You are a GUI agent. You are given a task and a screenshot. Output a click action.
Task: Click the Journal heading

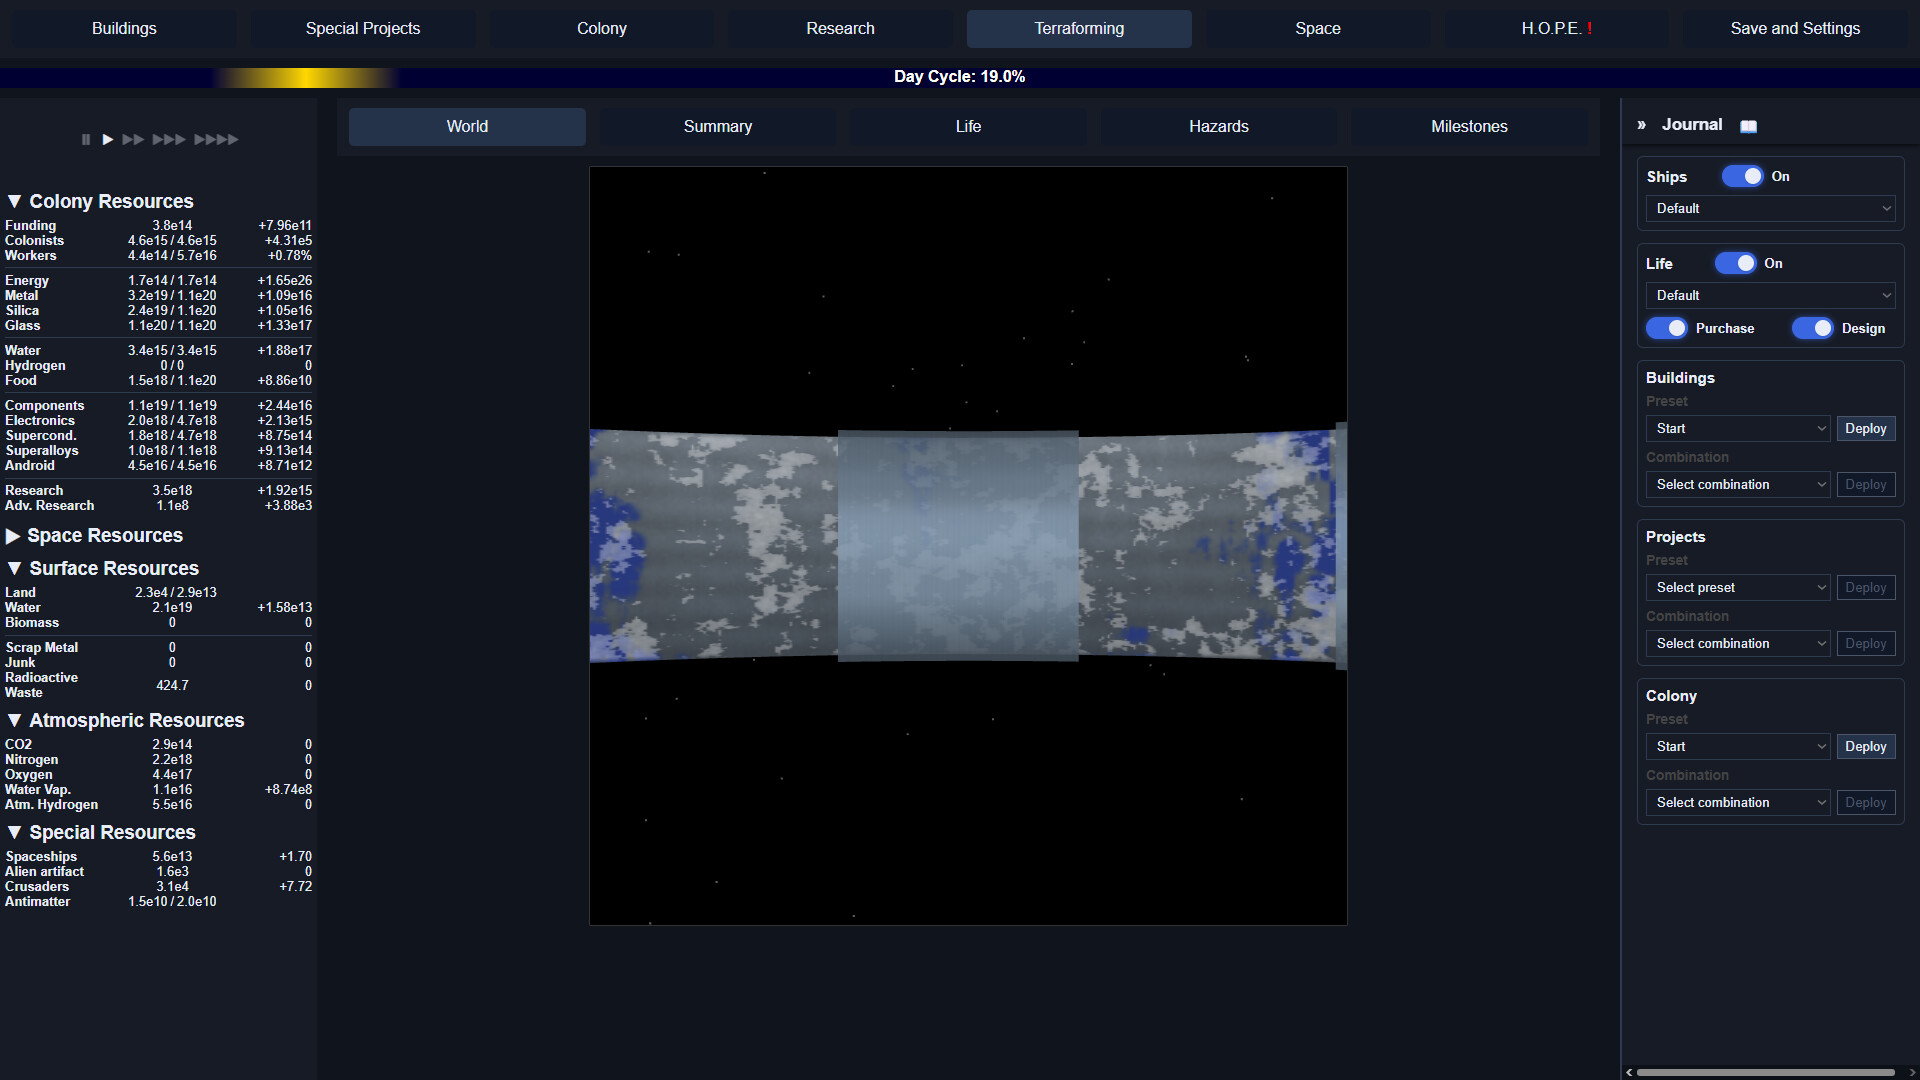[1692, 125]
